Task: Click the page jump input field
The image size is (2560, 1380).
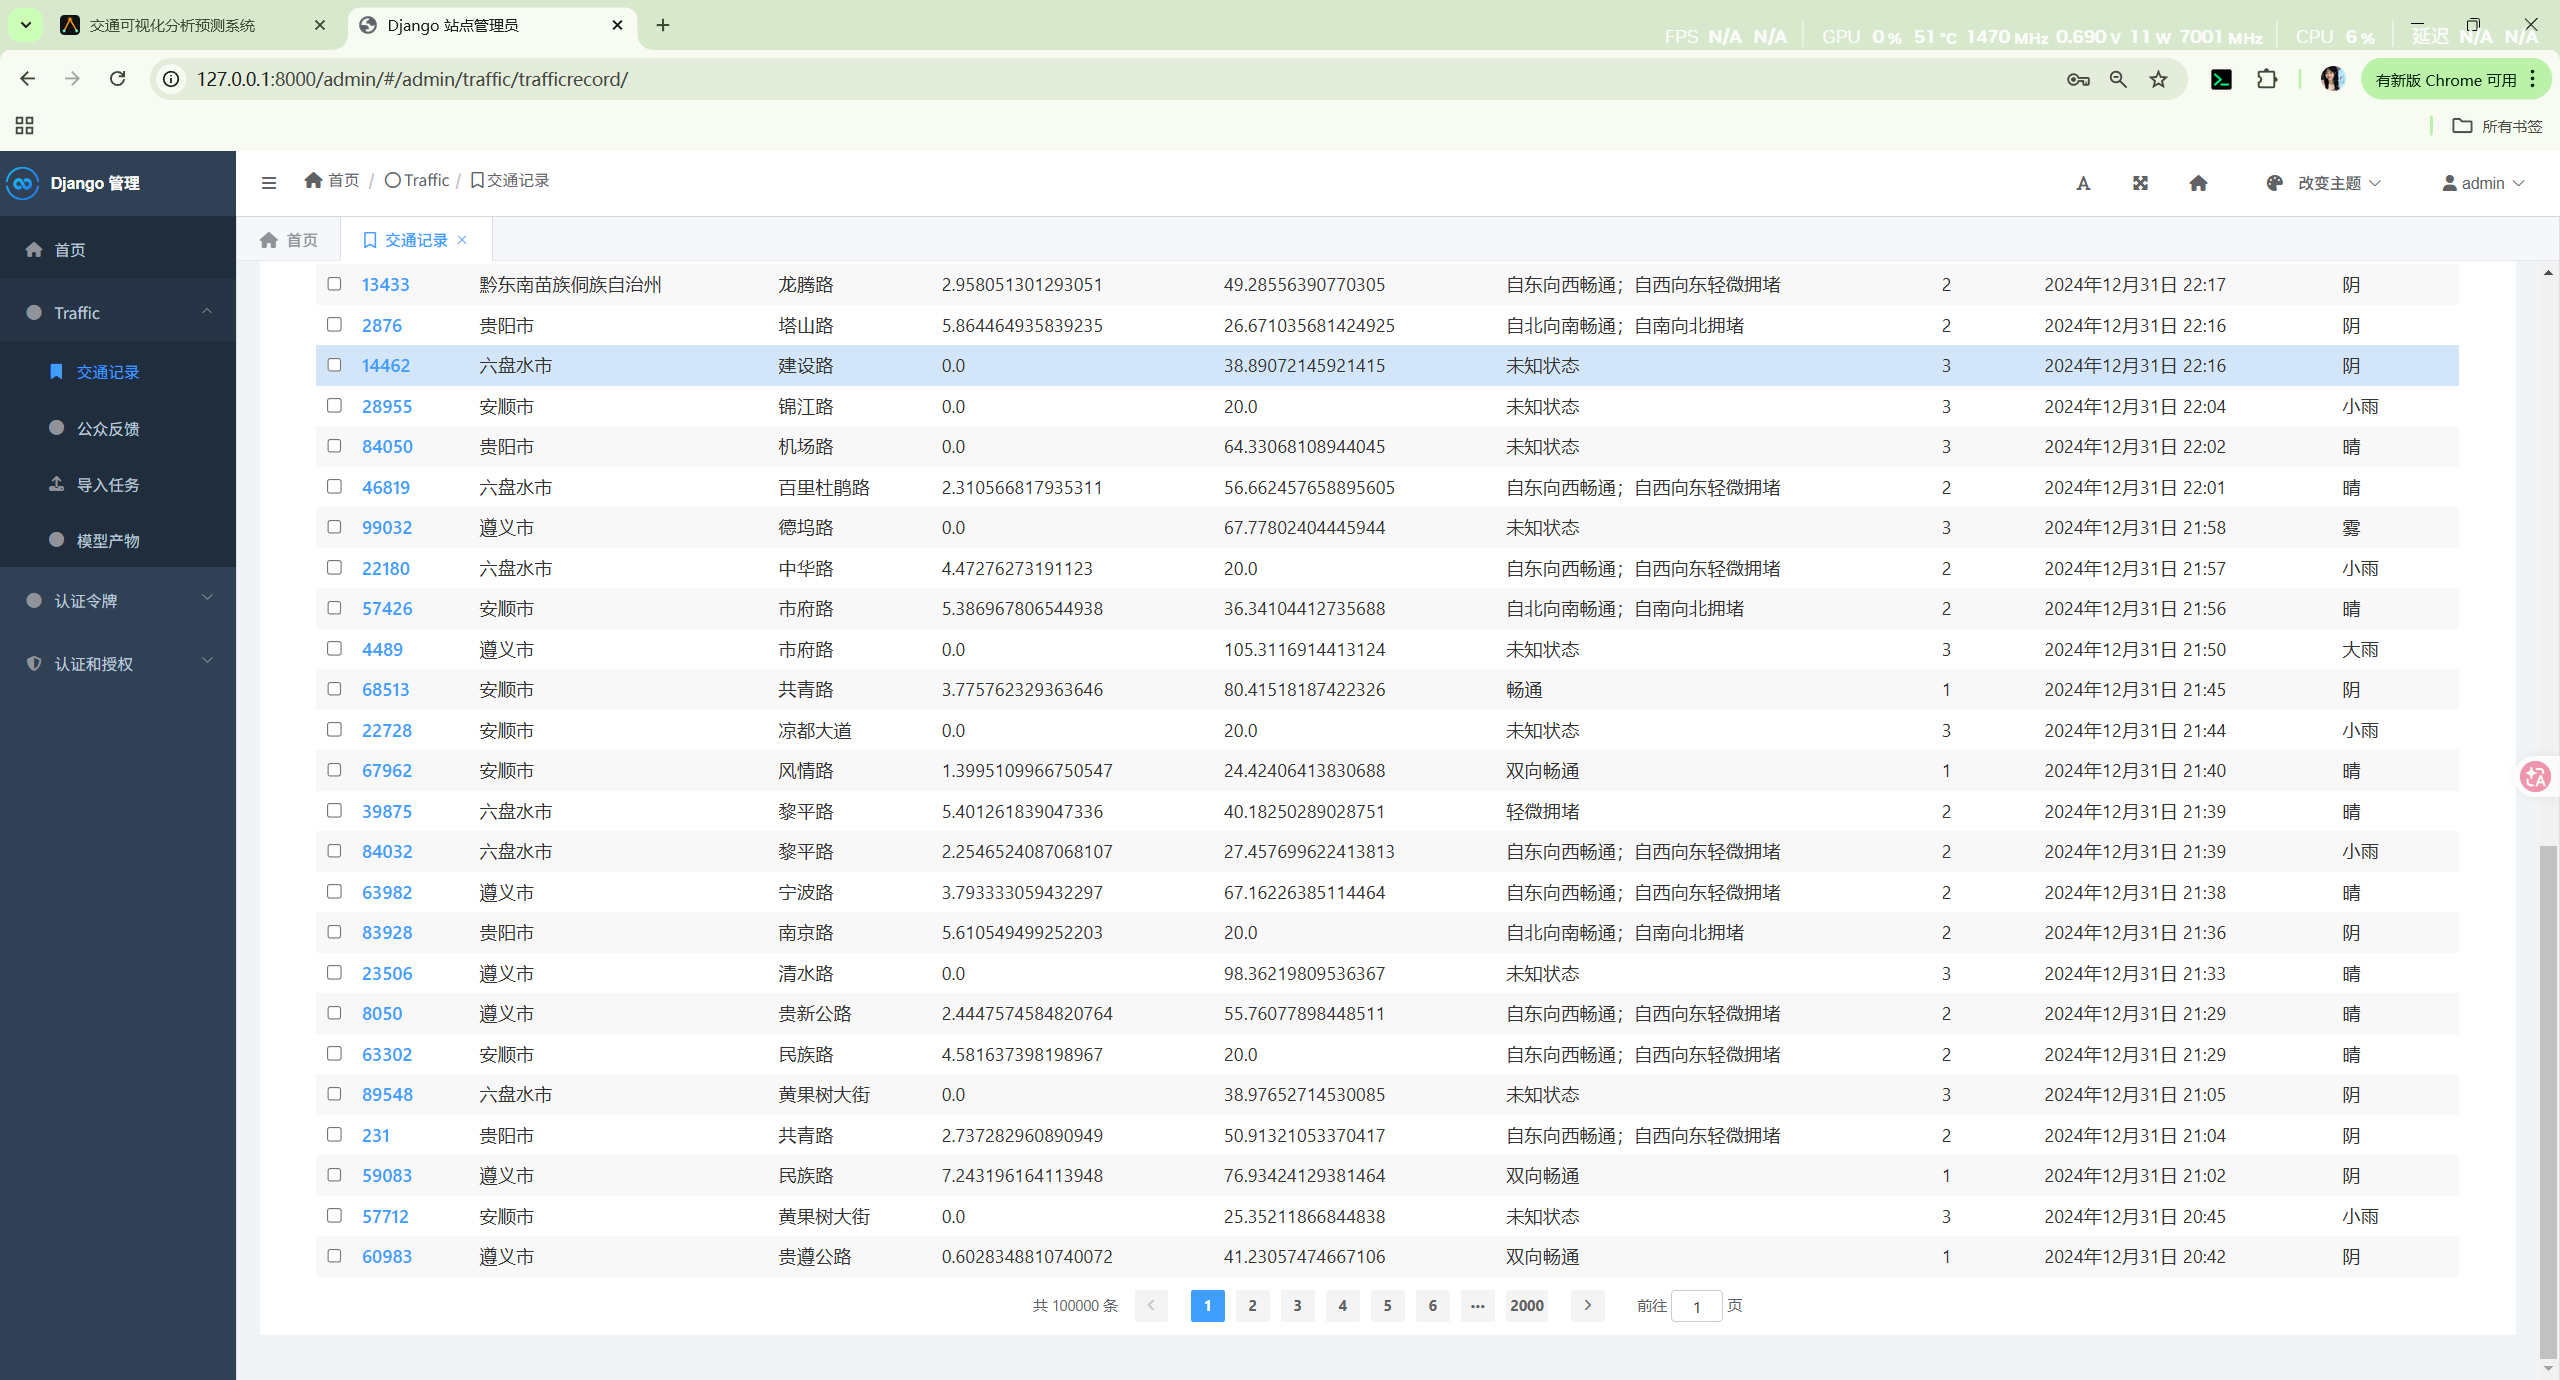Action: 1696,1306
